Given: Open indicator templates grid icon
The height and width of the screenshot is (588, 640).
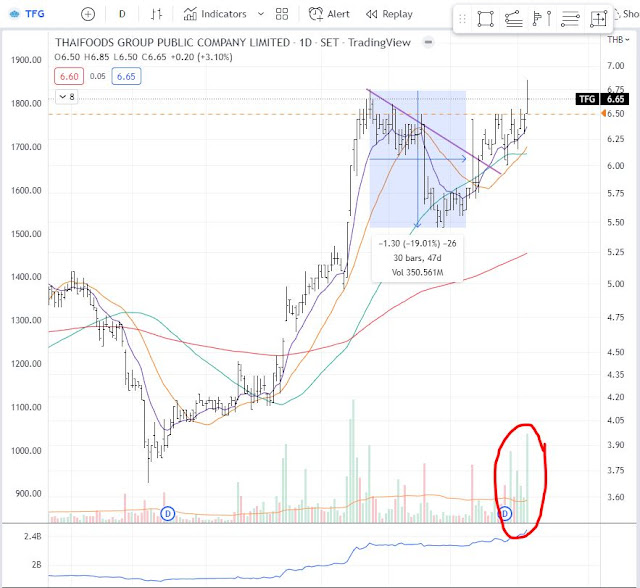Looking at the screenshot, I should [x=282, y=14].
